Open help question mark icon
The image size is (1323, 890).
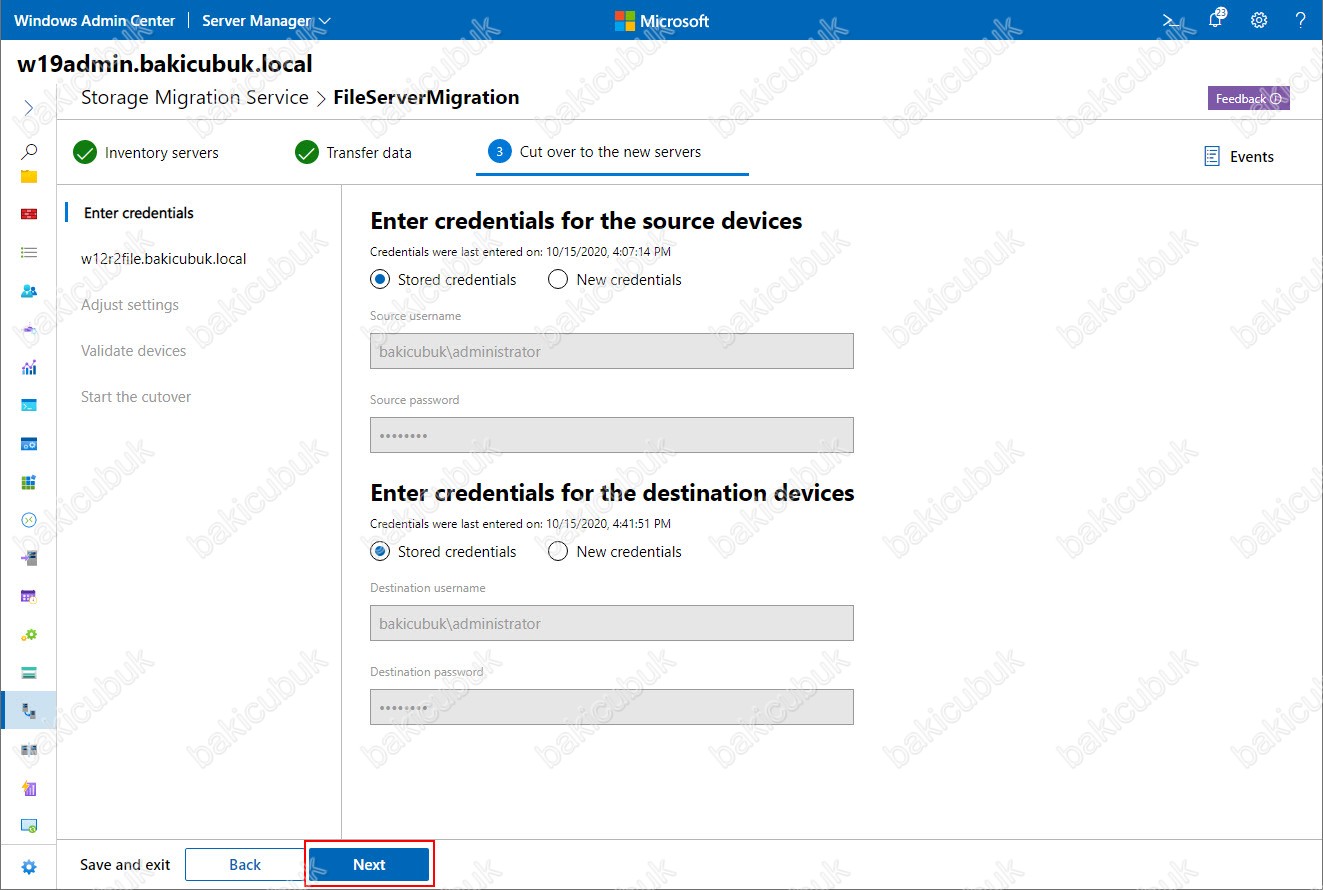(1301, 20)
